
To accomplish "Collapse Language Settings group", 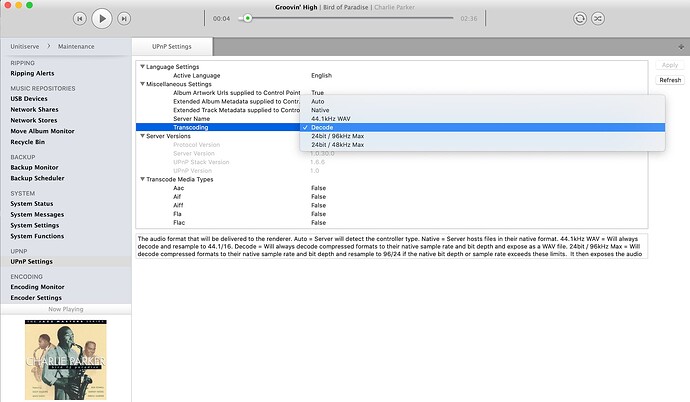I will point(142,66).
